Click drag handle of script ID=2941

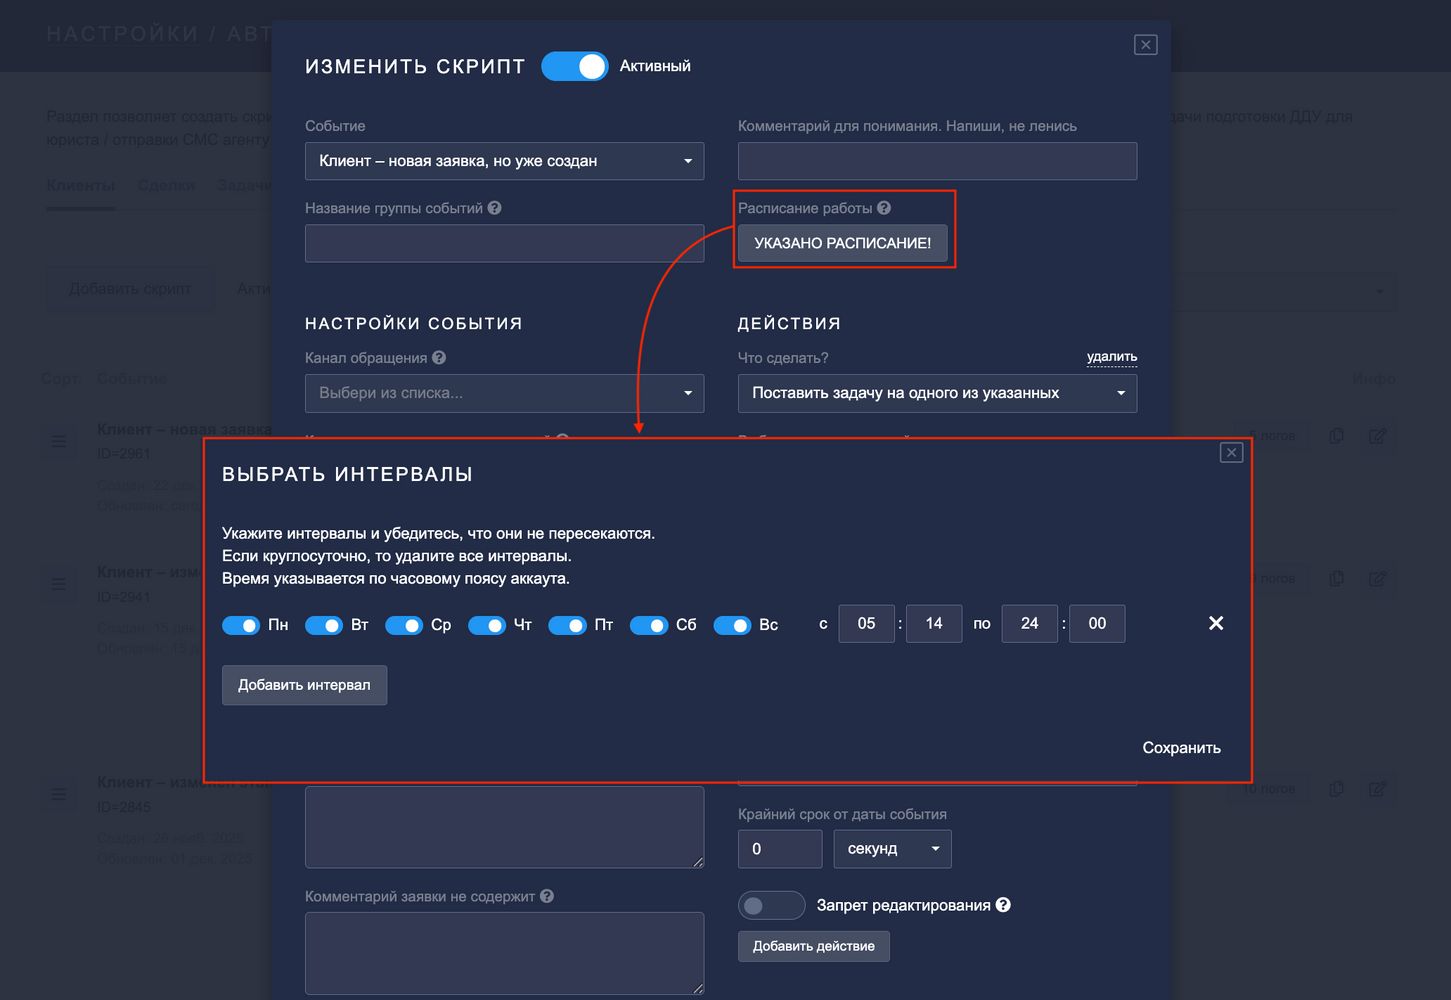(59, 584)
